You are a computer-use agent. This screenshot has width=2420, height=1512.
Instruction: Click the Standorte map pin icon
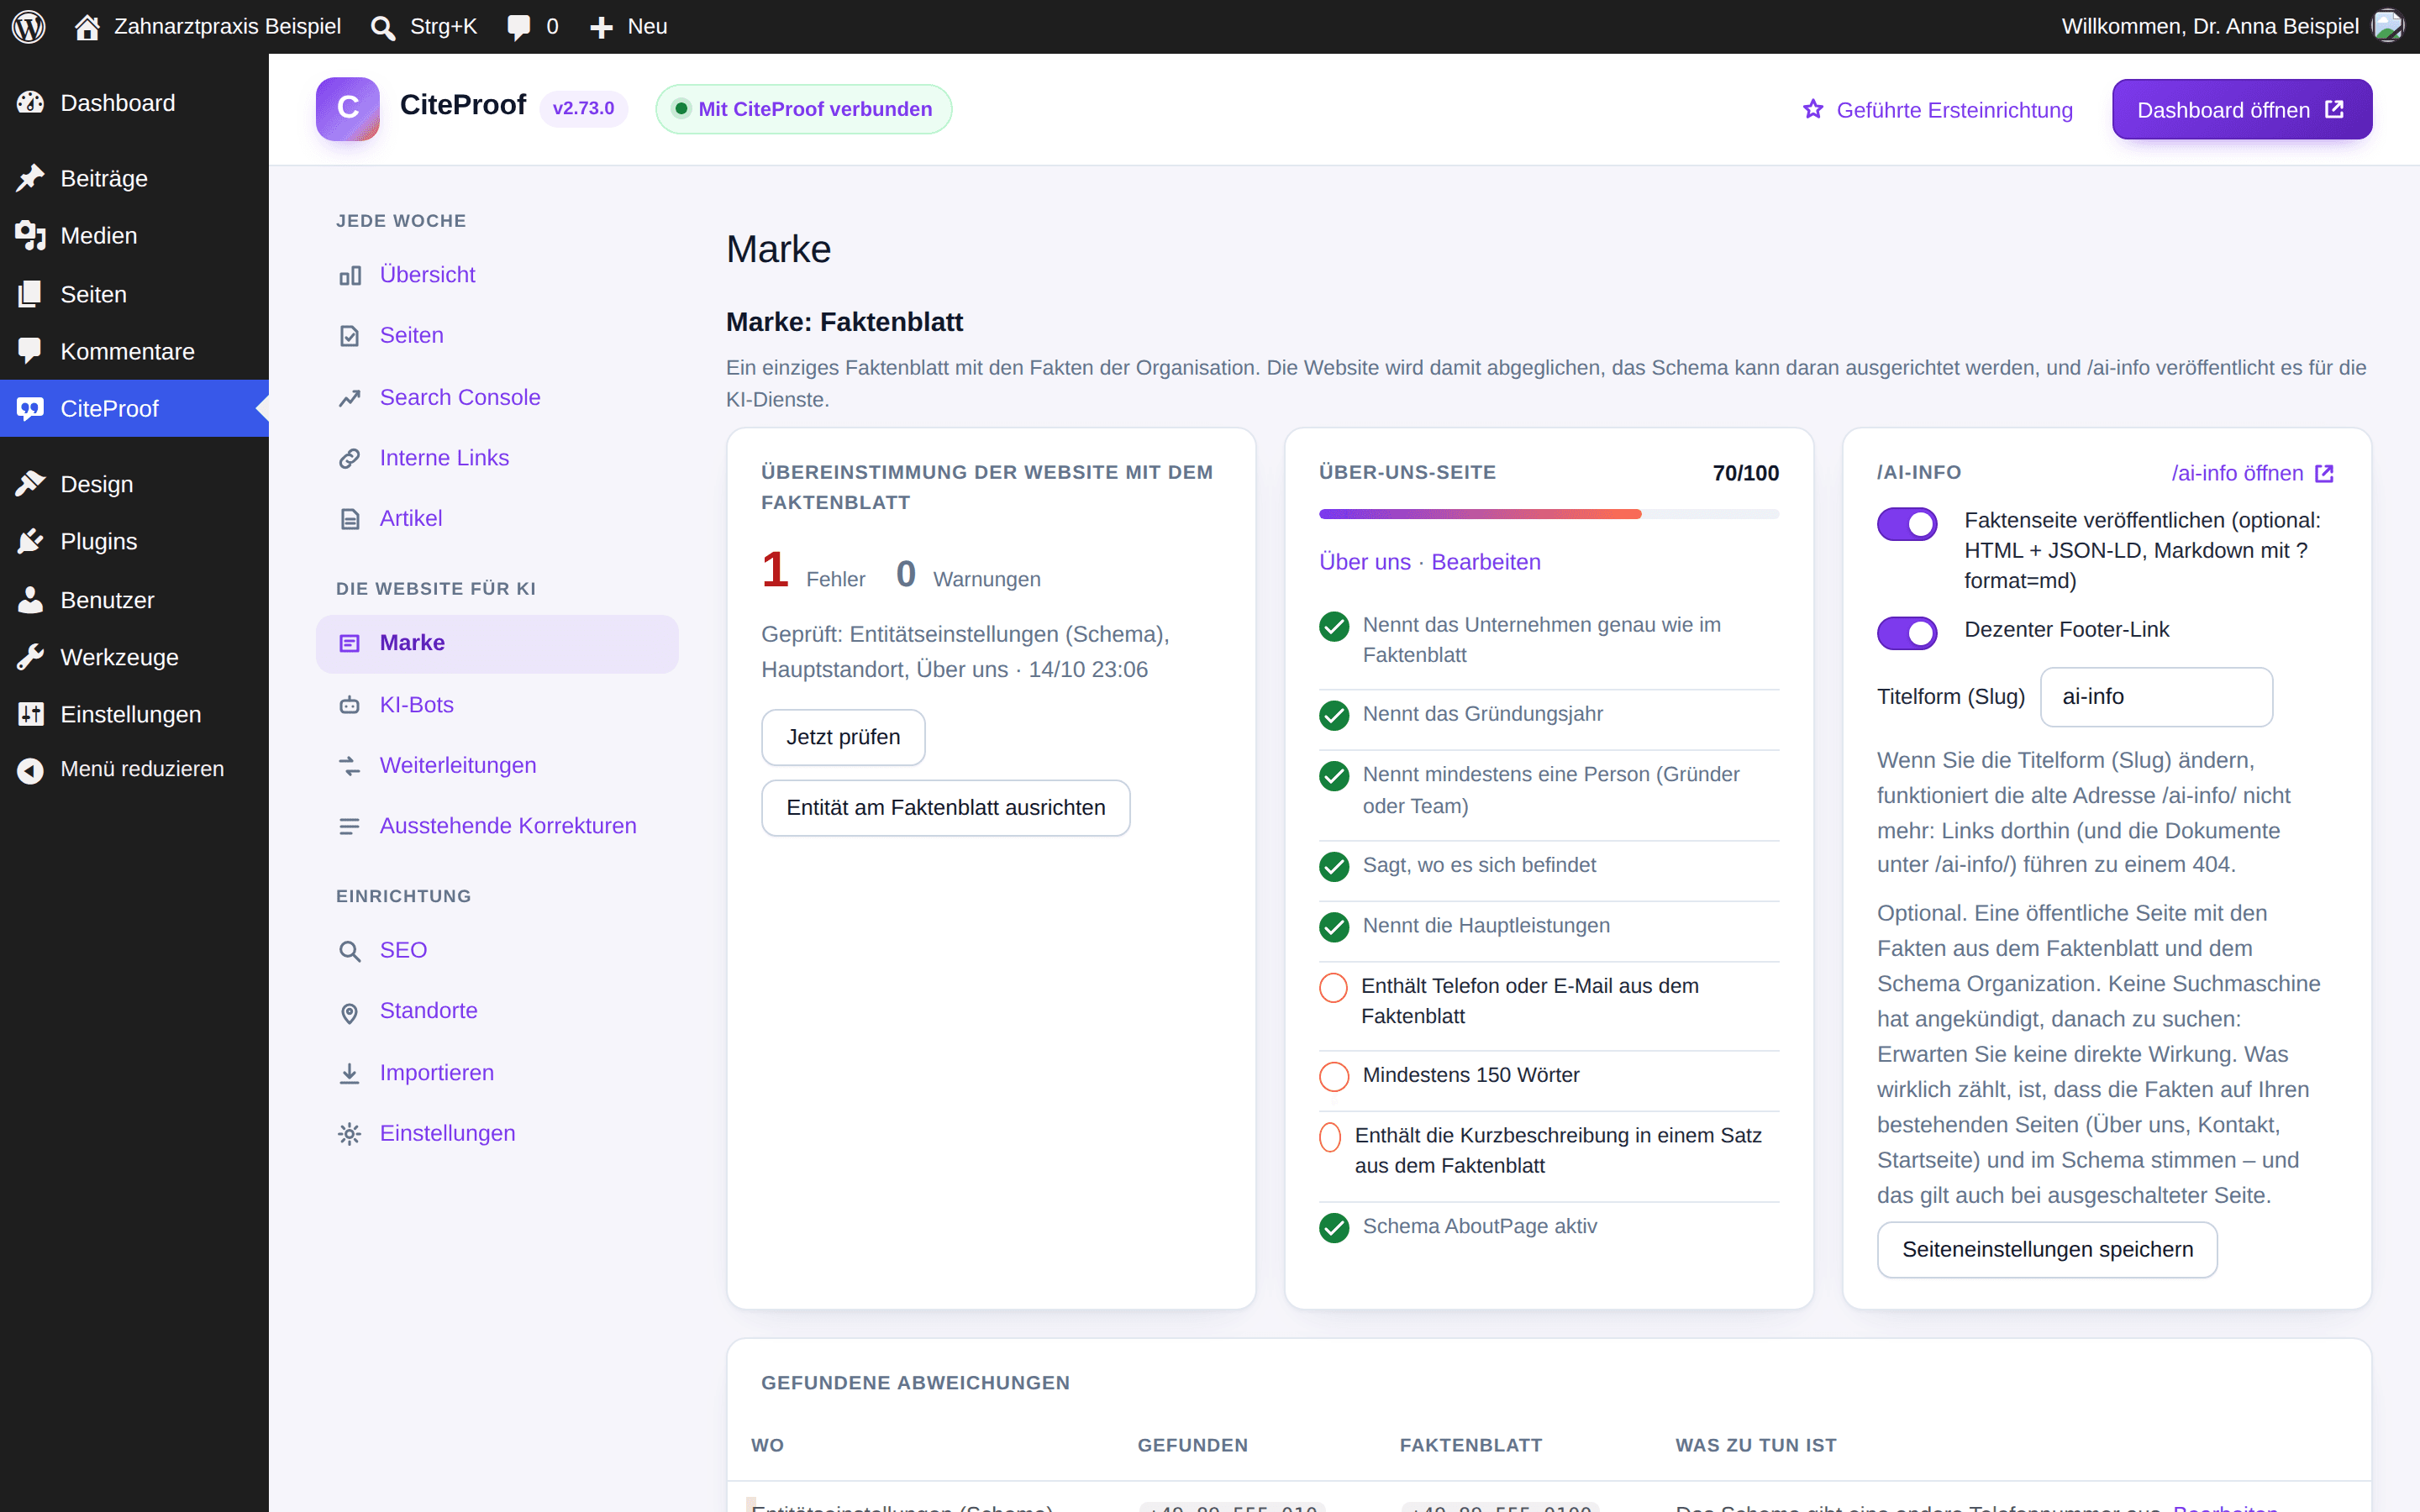pyautogui.click(x=349, y=1012)
